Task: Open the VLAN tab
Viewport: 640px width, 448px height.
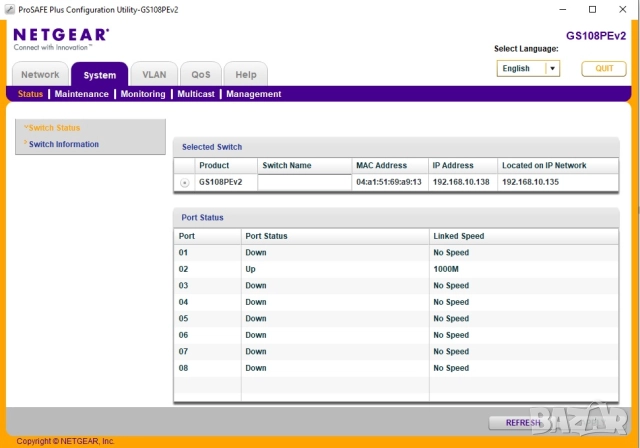Action: (154, 75)
